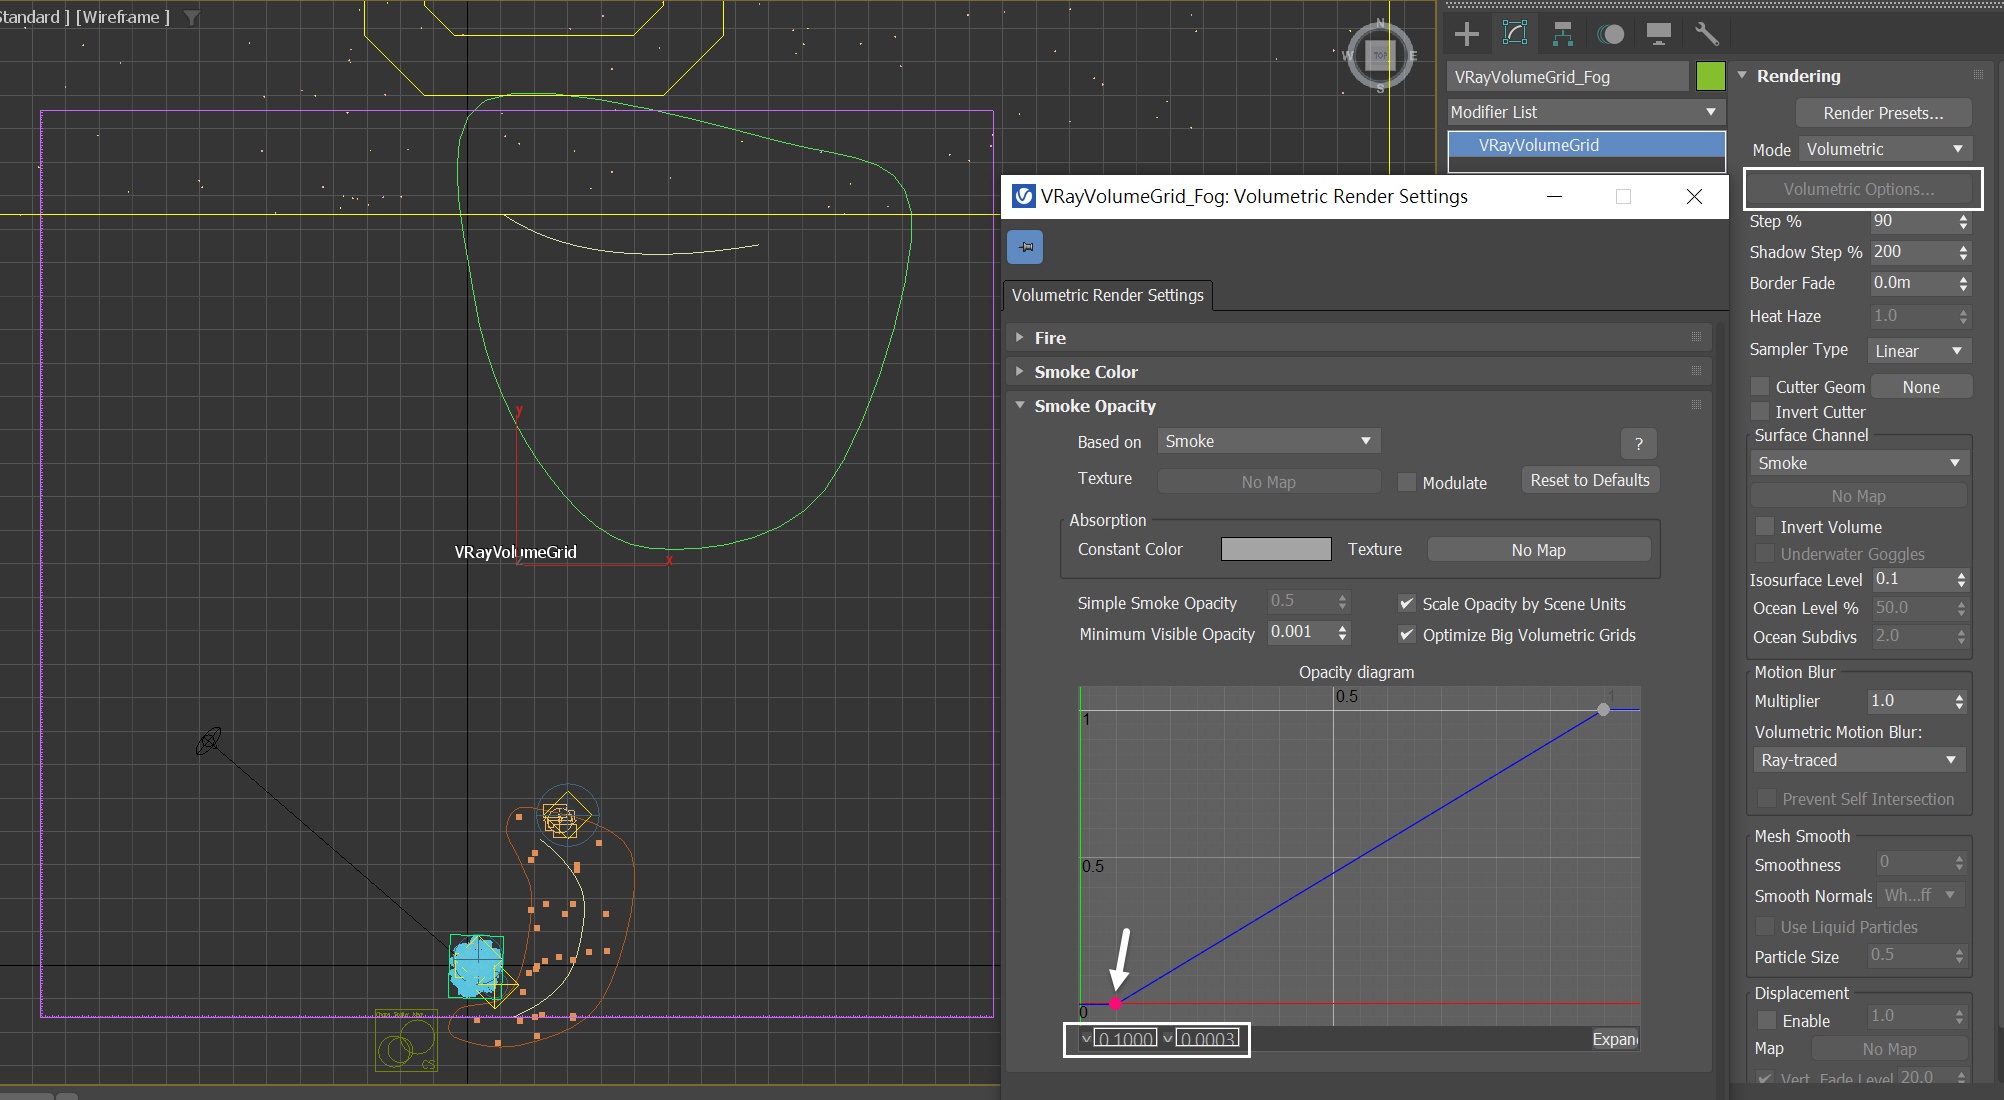The width and height of the screenshot is (2004, 1100).
Task: Click the Smoke Opacity rollout grip handle
Action: (1696, 405)
